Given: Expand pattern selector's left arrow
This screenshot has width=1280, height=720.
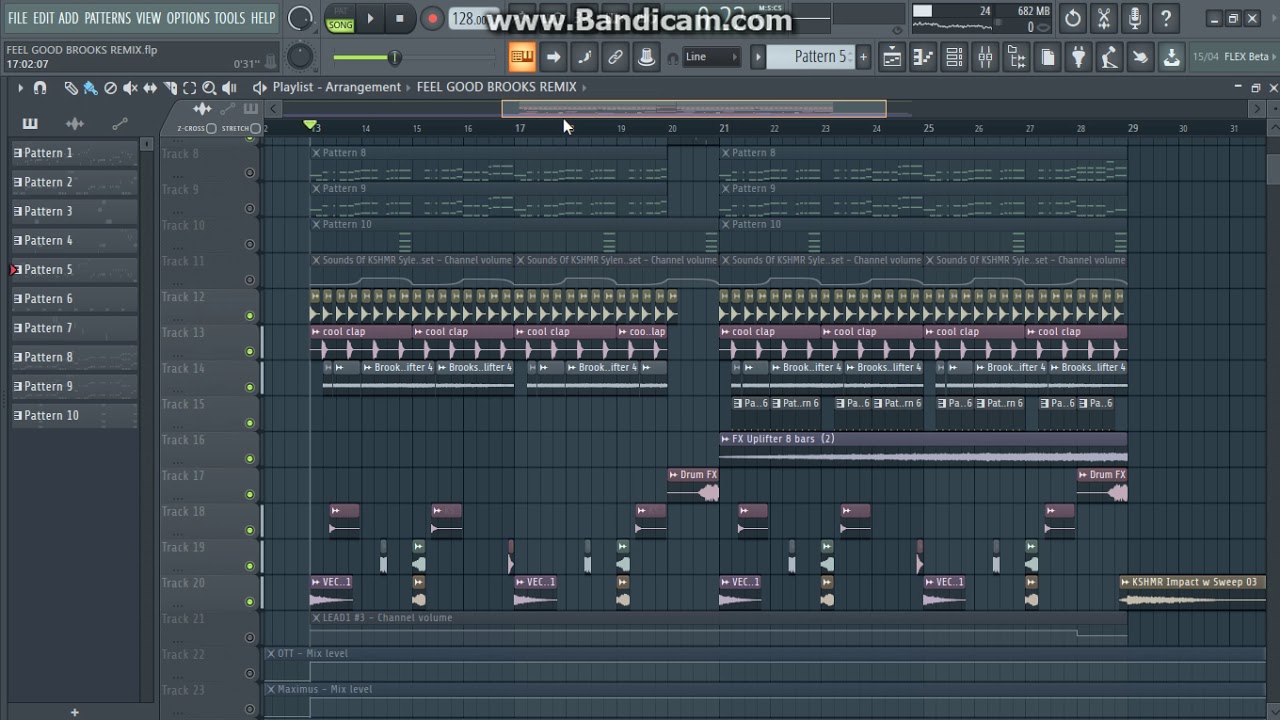Looking at the screenshot, I should tap(758, 57).
